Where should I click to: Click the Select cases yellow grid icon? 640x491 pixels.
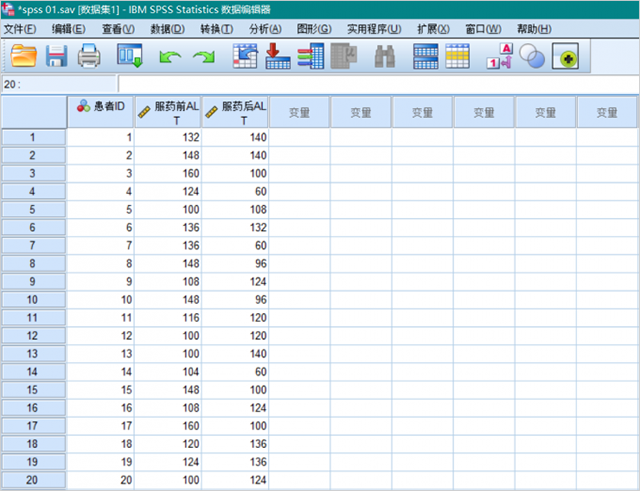click(x=458, y=56)
